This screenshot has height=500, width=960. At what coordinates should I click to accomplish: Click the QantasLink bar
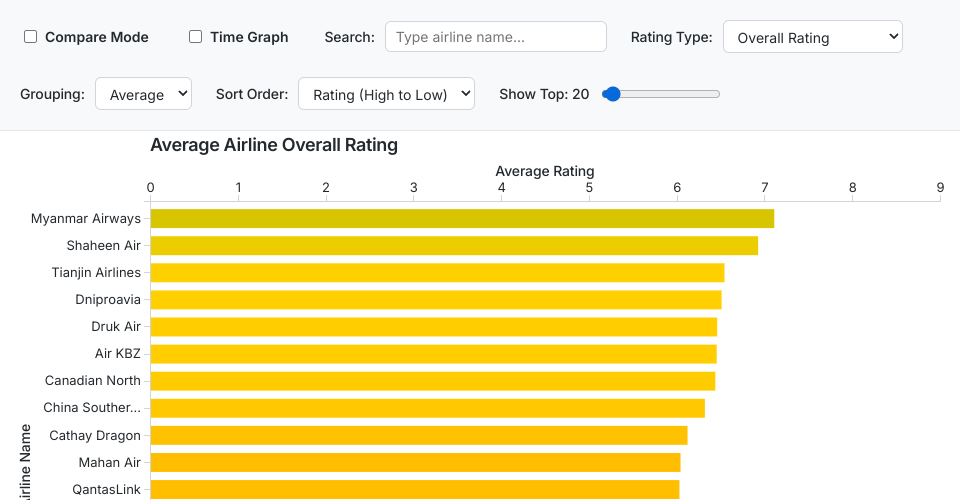click(414, 489)
